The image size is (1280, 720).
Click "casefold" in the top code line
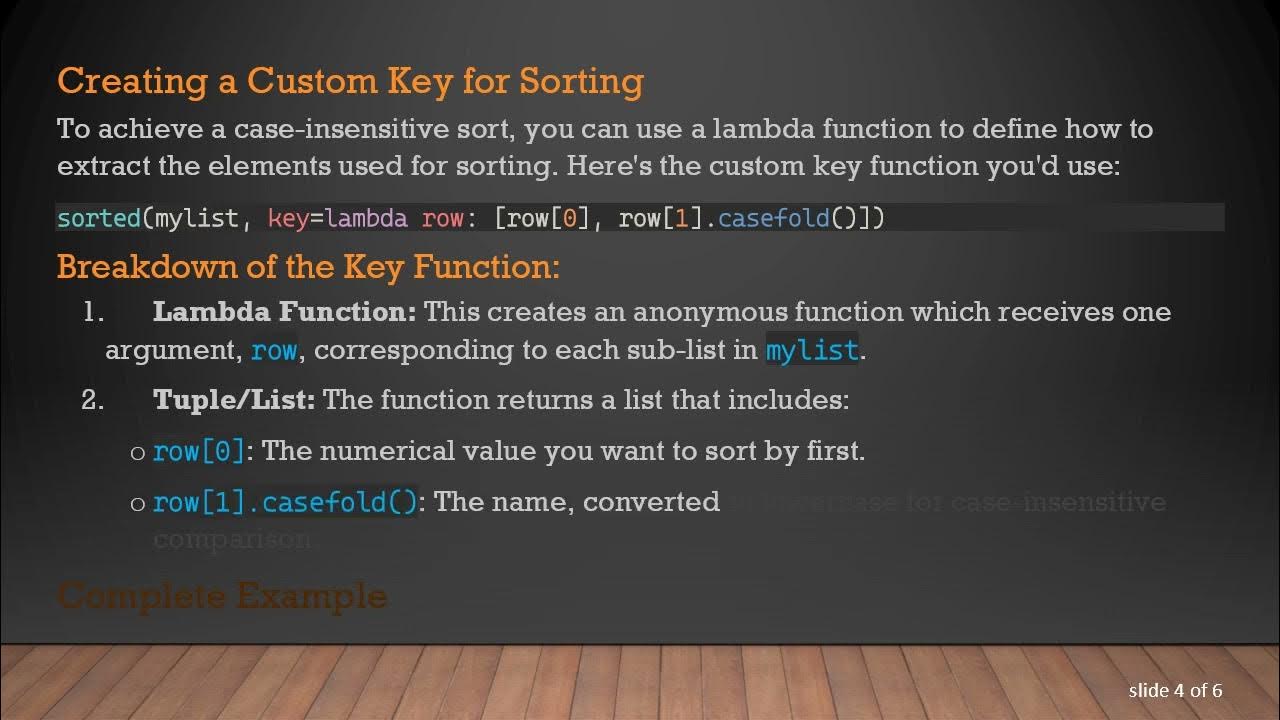point(774,218)
